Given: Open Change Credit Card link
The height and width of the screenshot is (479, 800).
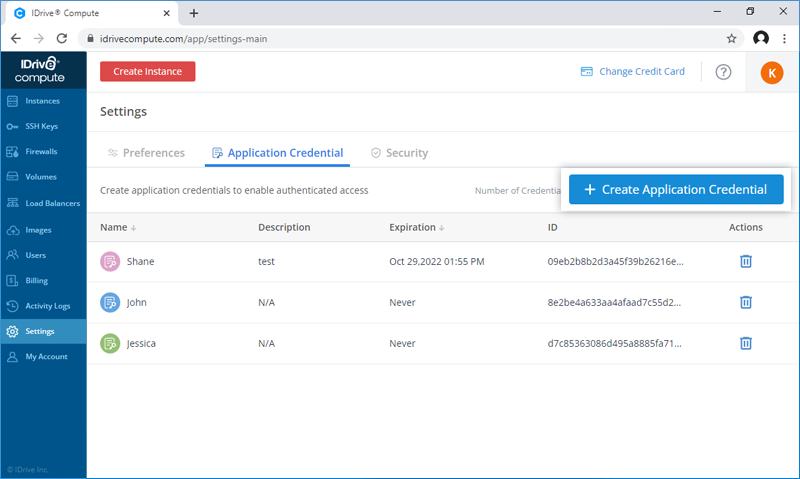Looking at the screenshot, I should point(633,71).
